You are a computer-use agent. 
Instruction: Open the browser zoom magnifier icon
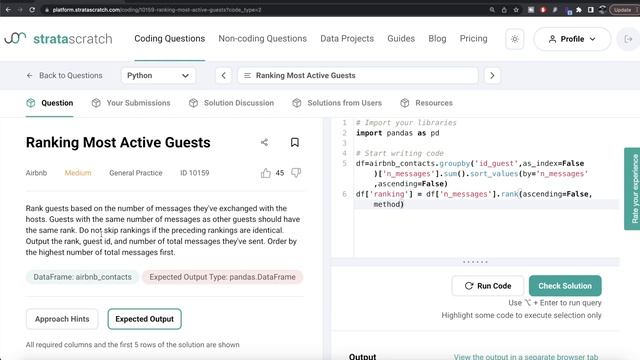coord(492,10)
